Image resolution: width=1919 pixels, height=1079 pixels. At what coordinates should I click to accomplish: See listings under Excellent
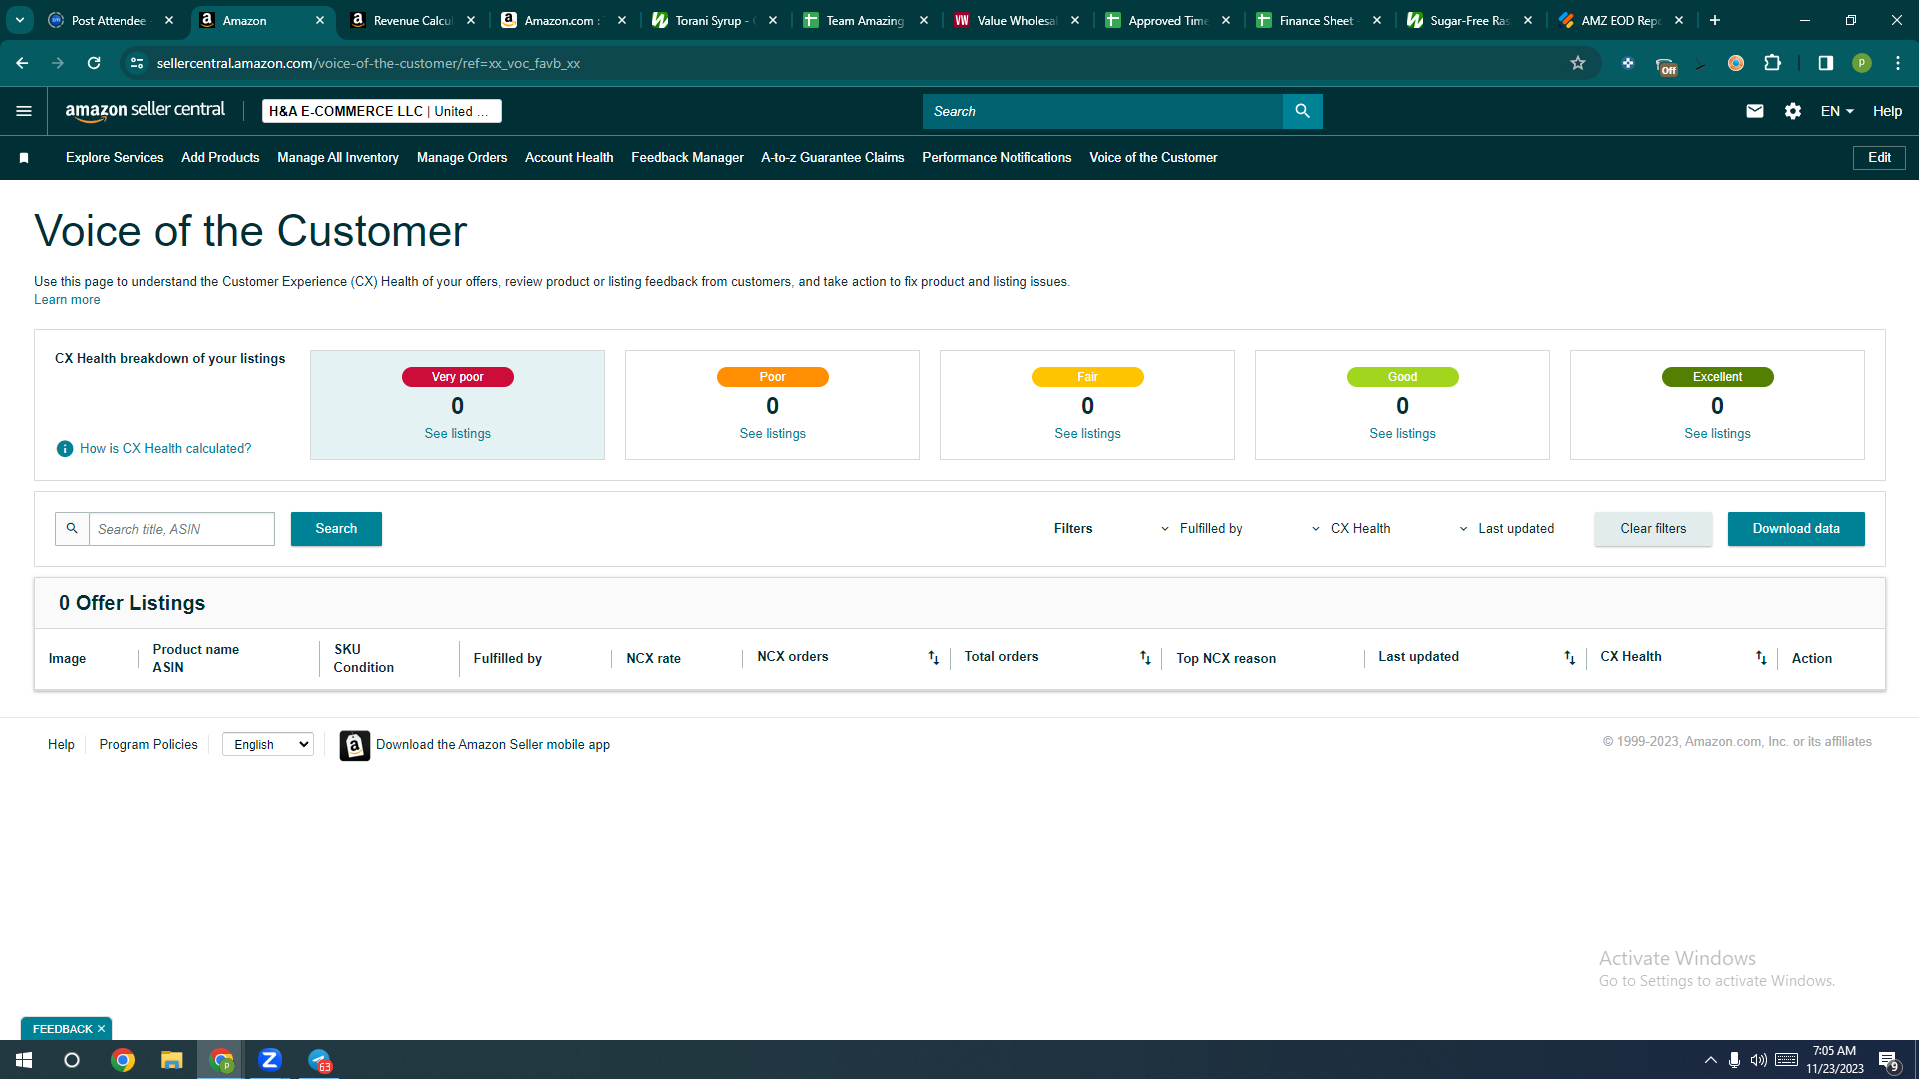pos(1718,434)
